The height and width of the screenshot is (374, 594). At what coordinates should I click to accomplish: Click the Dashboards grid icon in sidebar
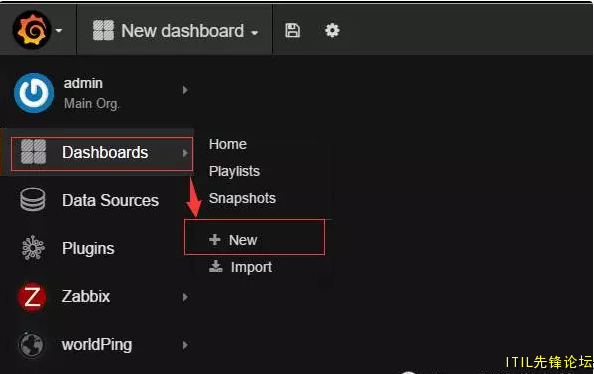coord(33,152)
